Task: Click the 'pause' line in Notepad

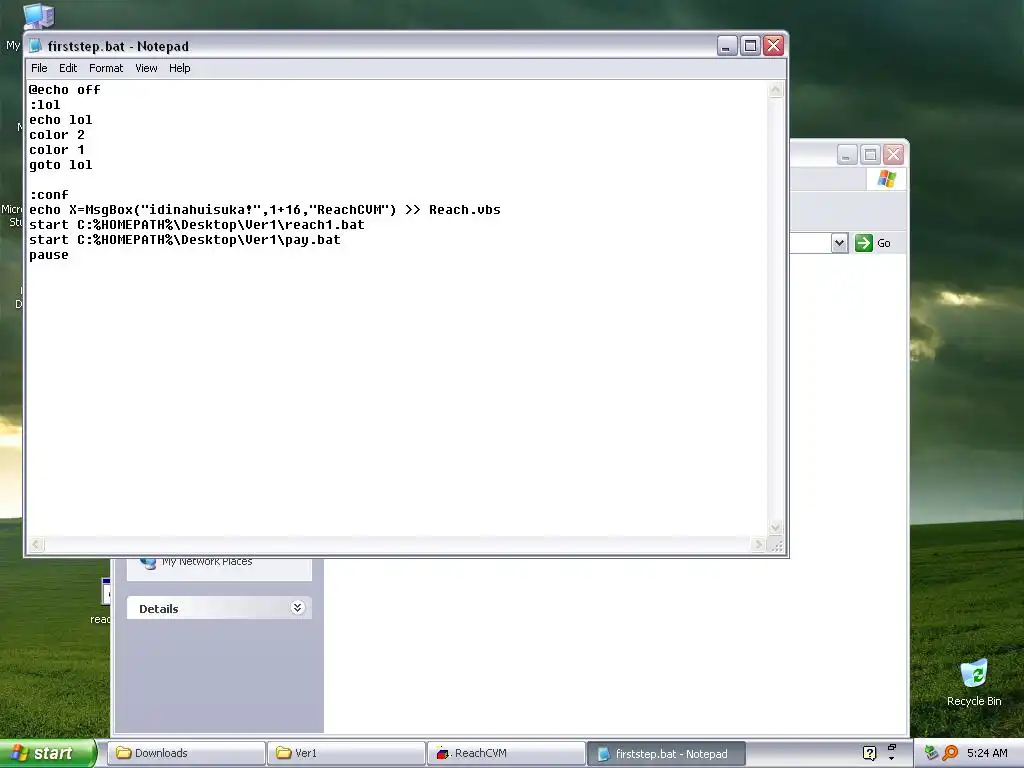Action: (x=49, y=255)
